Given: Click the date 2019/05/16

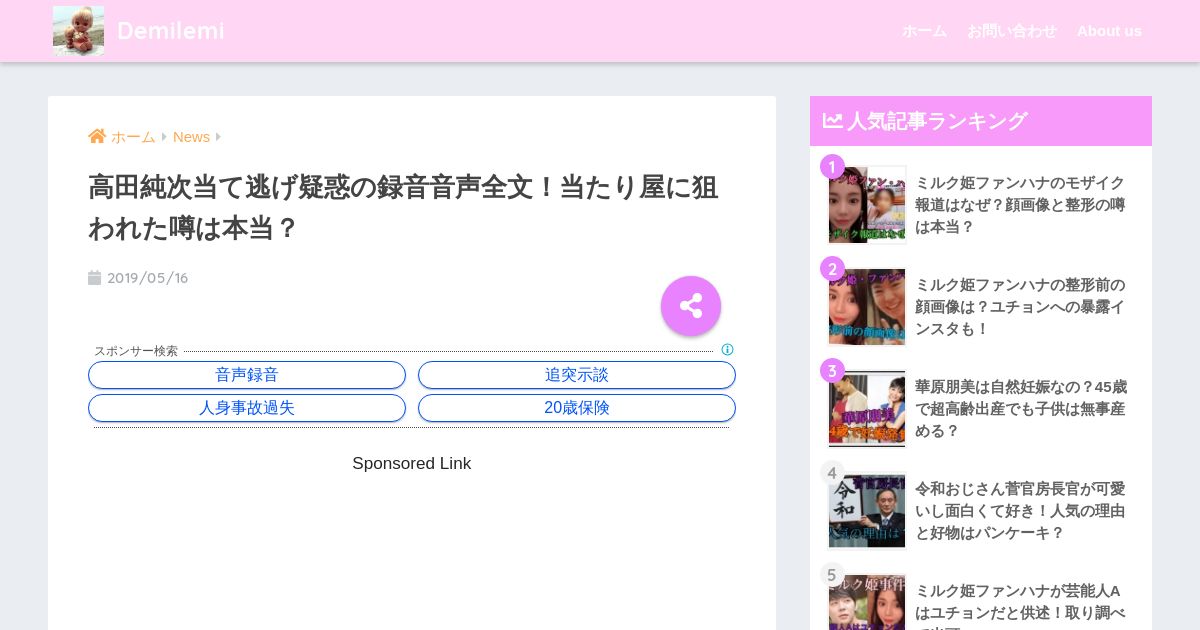Looking at the screenshot, I should point(148,278).
